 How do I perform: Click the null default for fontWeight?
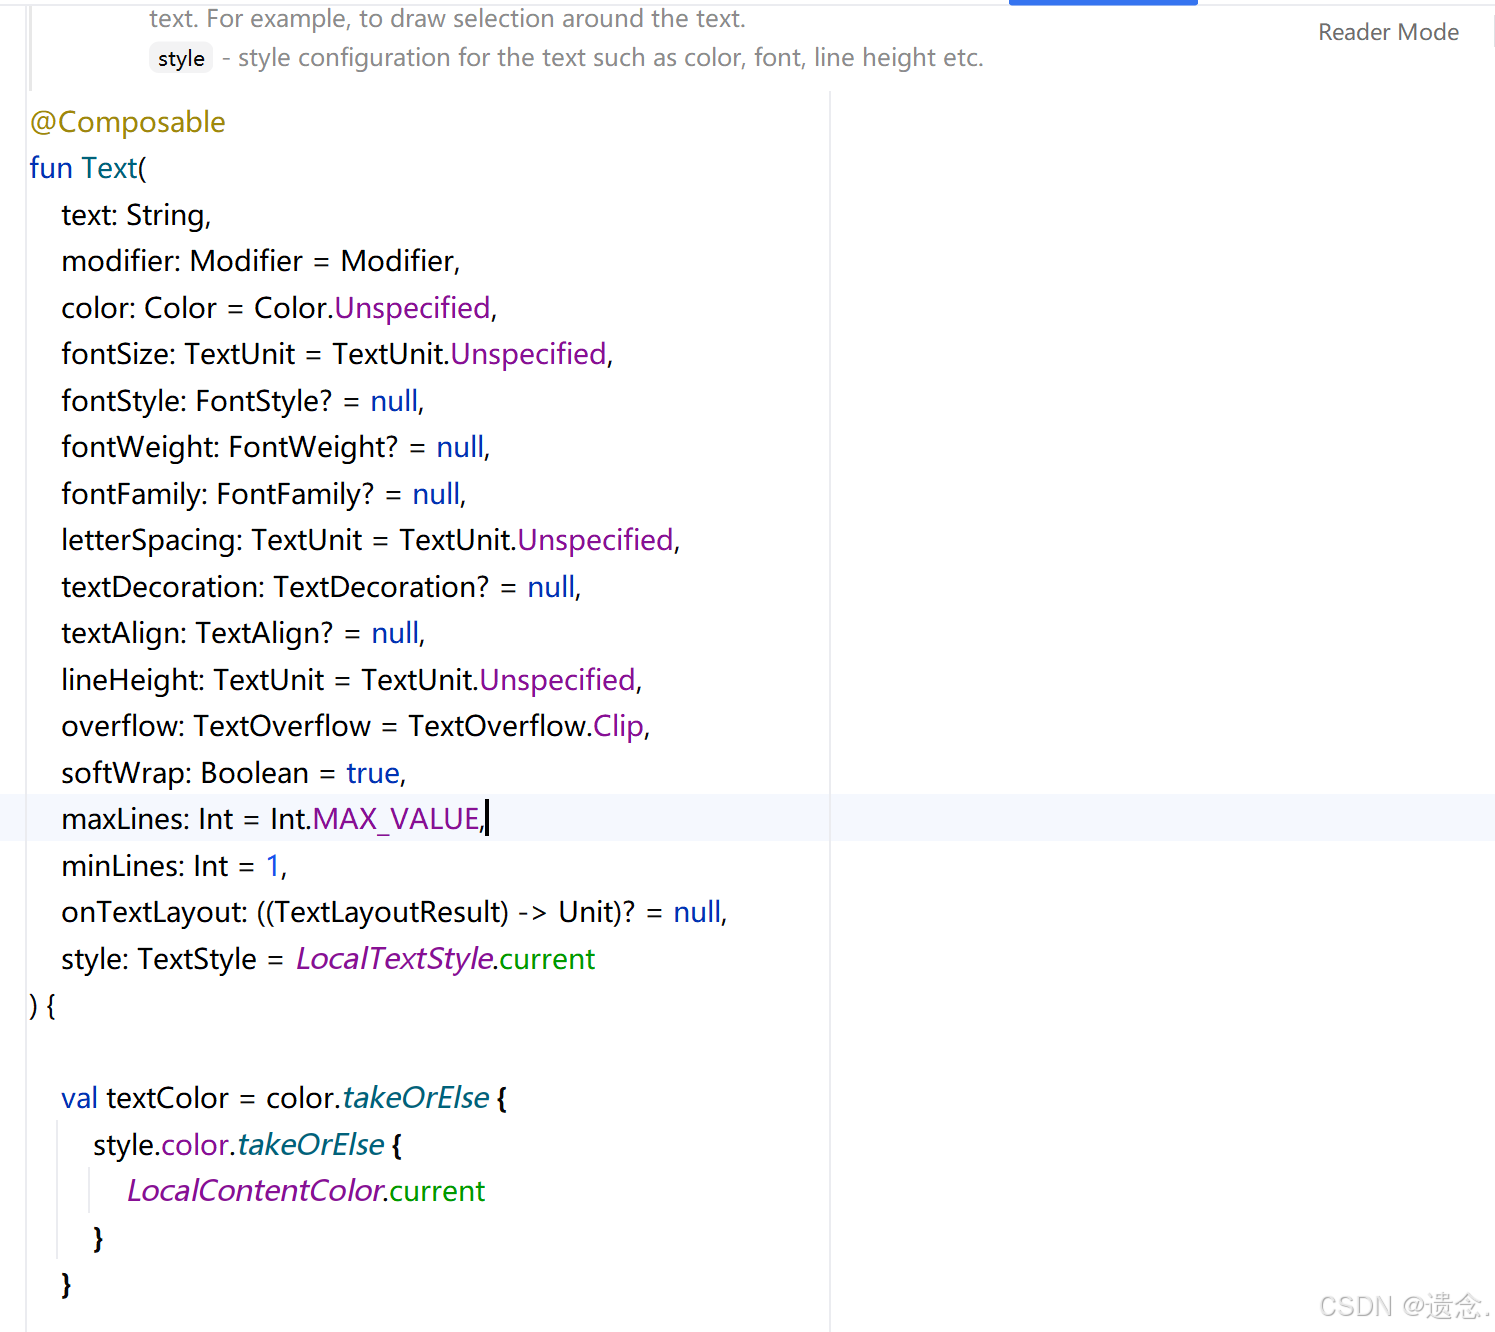coord(459,446)
